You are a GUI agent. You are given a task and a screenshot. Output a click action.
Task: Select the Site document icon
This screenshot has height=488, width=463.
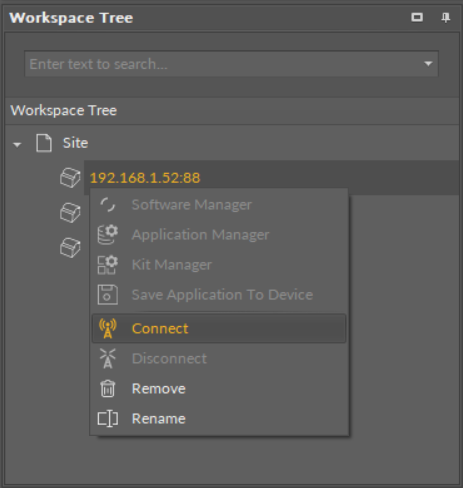tap(44, 143)
